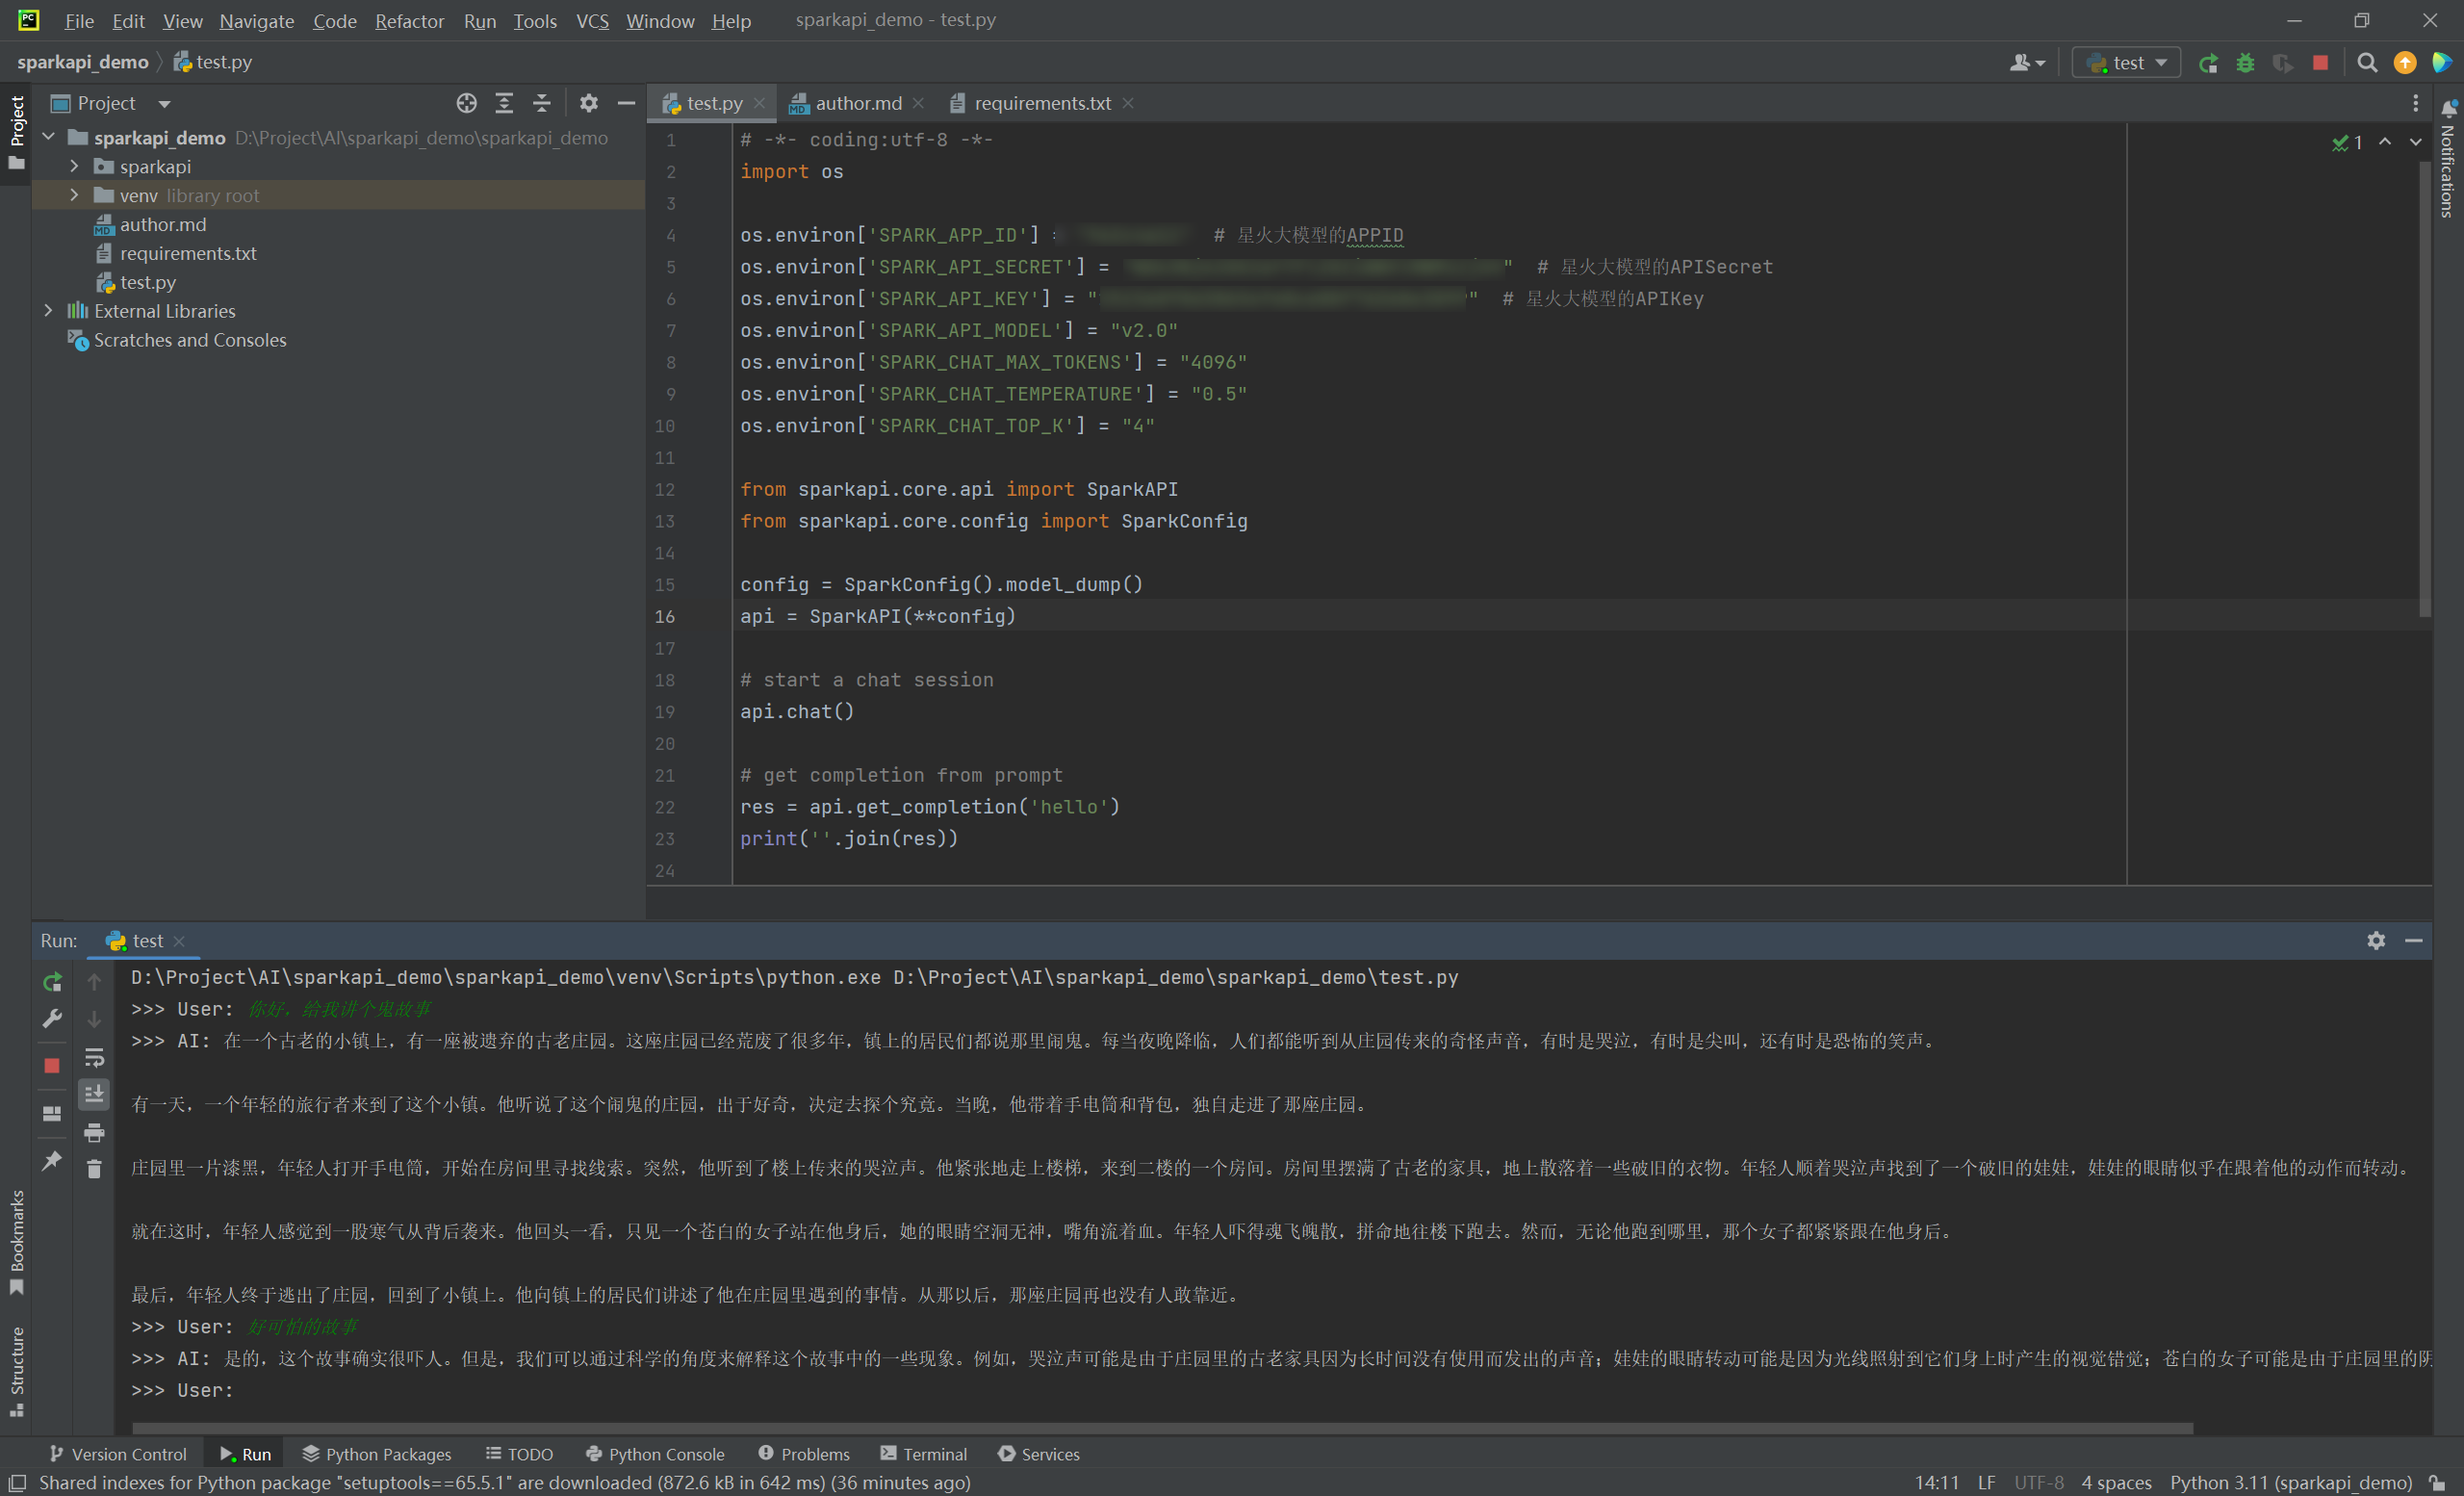Toggle Bookmarks side panel
This screenshot has height=1496, width=2464.
16,1241
